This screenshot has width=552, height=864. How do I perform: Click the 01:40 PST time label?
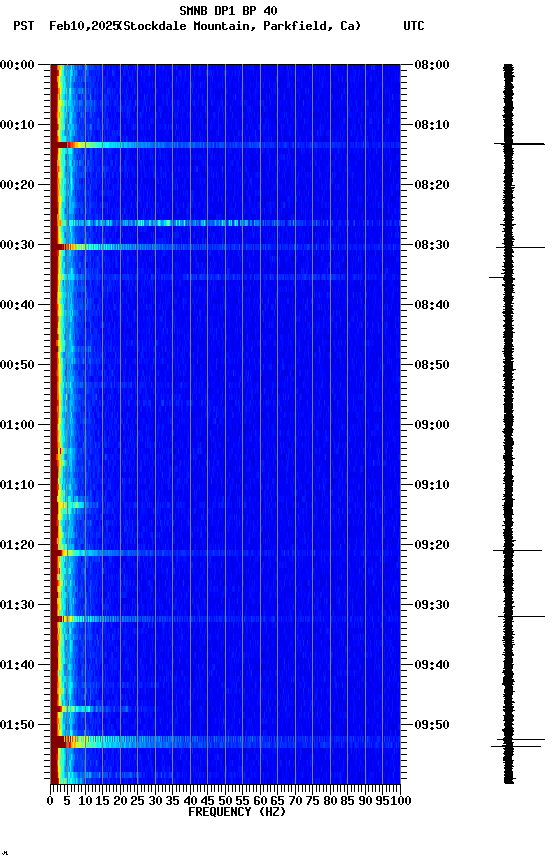pos(17,665)
